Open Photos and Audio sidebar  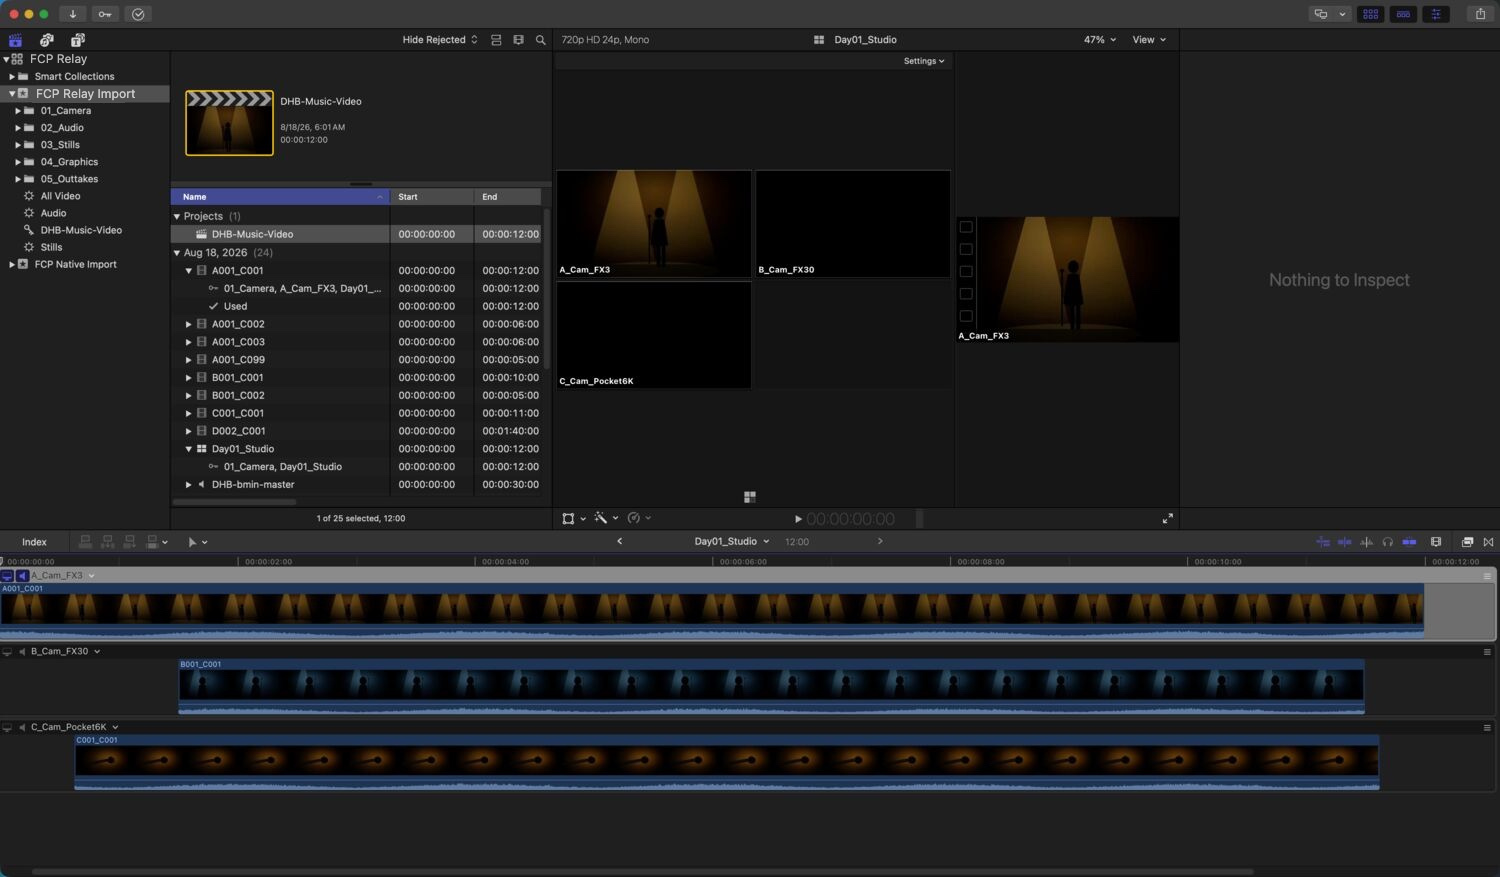click(x=46, y=40)
